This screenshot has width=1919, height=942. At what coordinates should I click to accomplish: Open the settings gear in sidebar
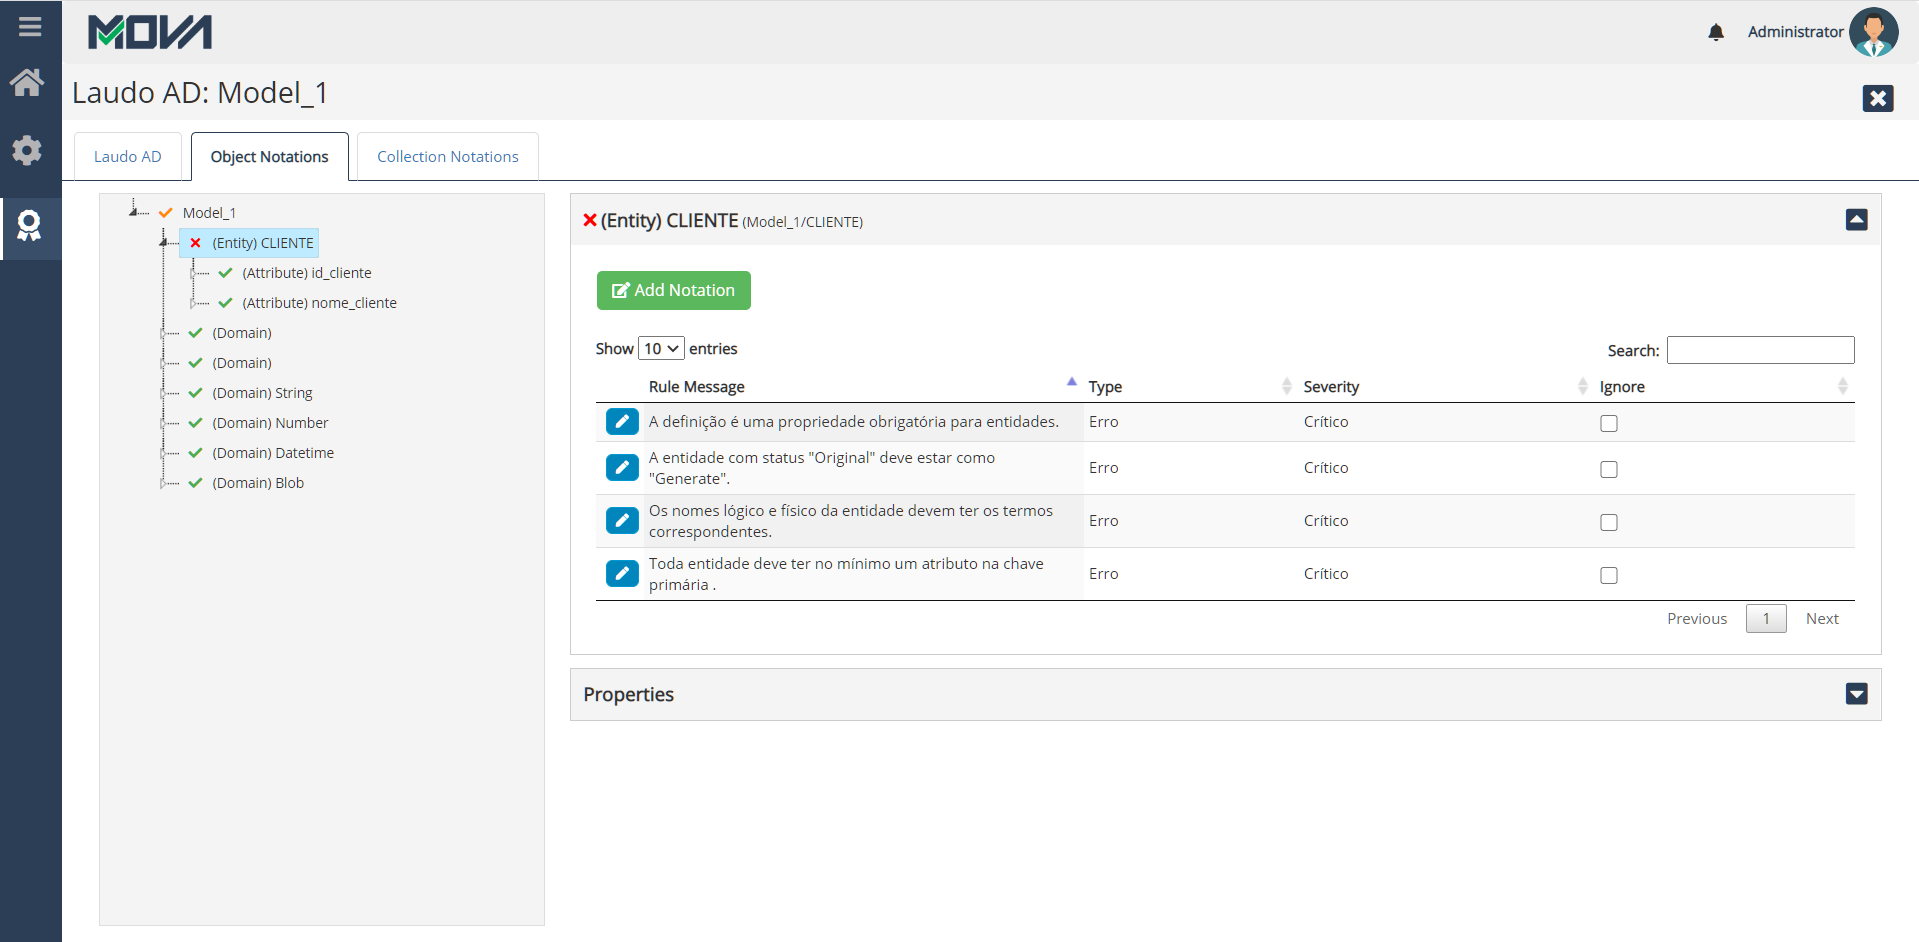[27, 150]
